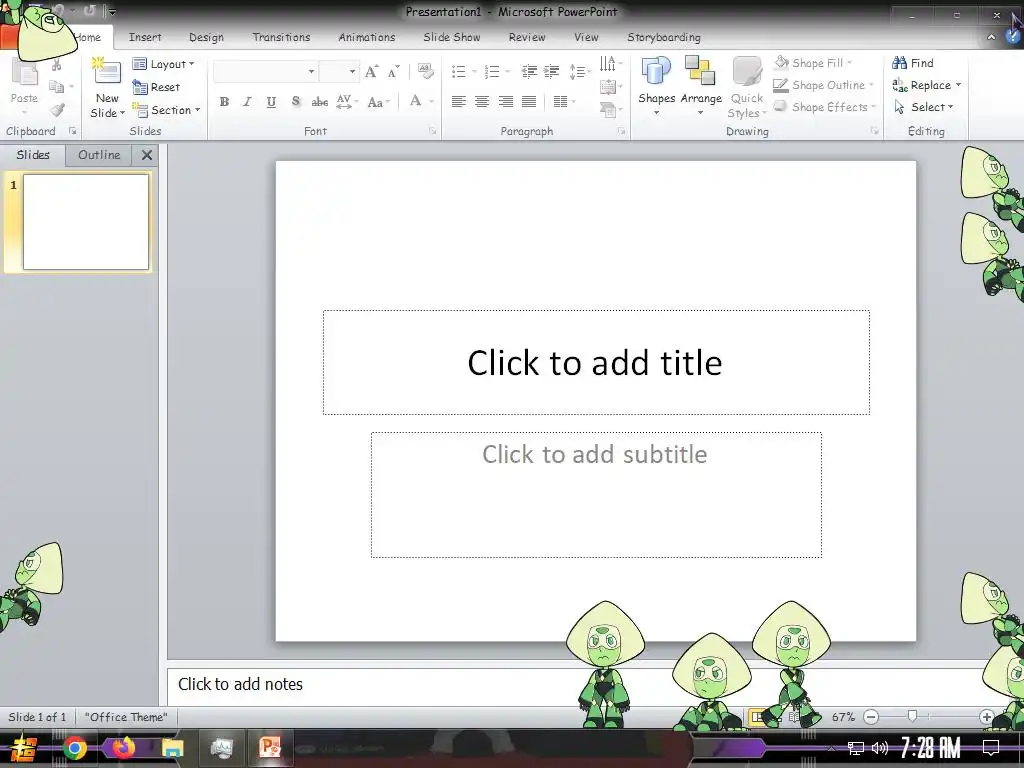Align text left
1024x768 pixels.
point(458,101)
